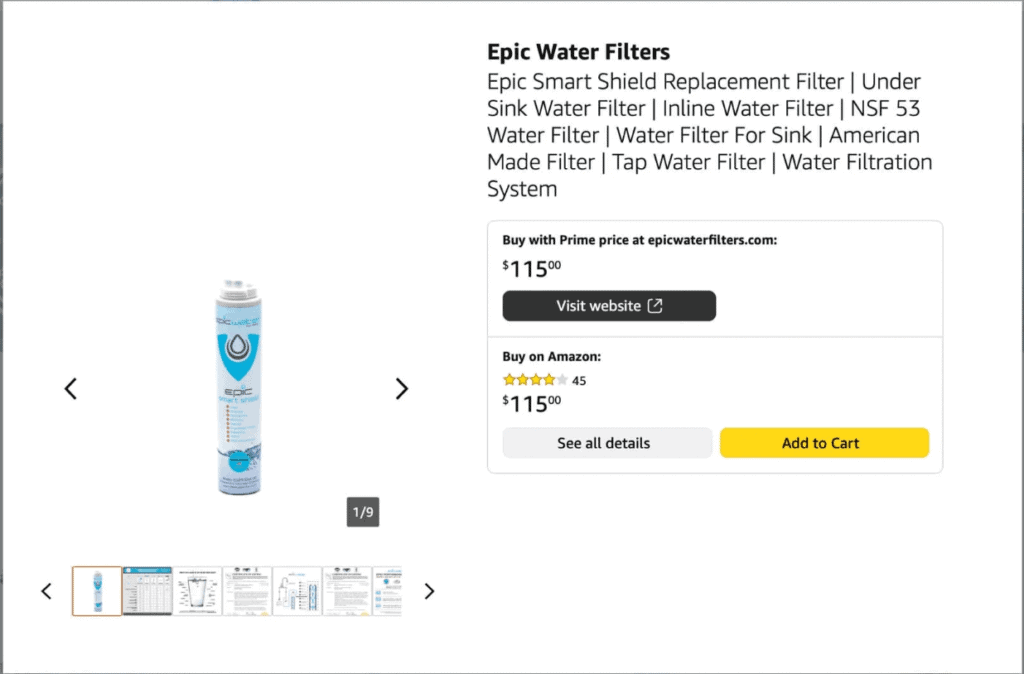This screenshot has height=674, width=1024.
Task: Open the 45 reviews link
Action: tap(578, 380)
